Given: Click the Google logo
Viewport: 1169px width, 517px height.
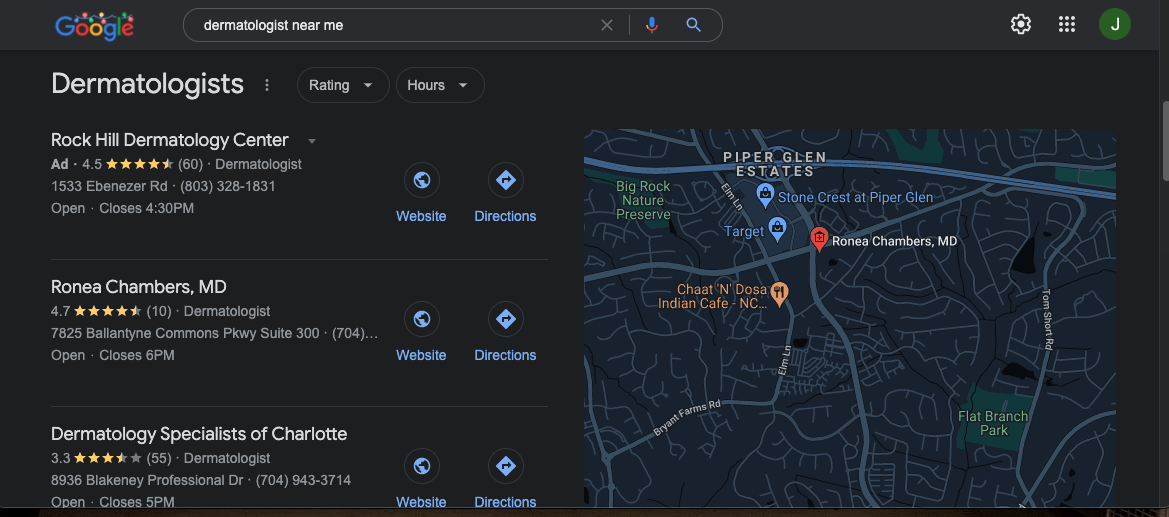Looking at the screenshot, I should [94, 25].
